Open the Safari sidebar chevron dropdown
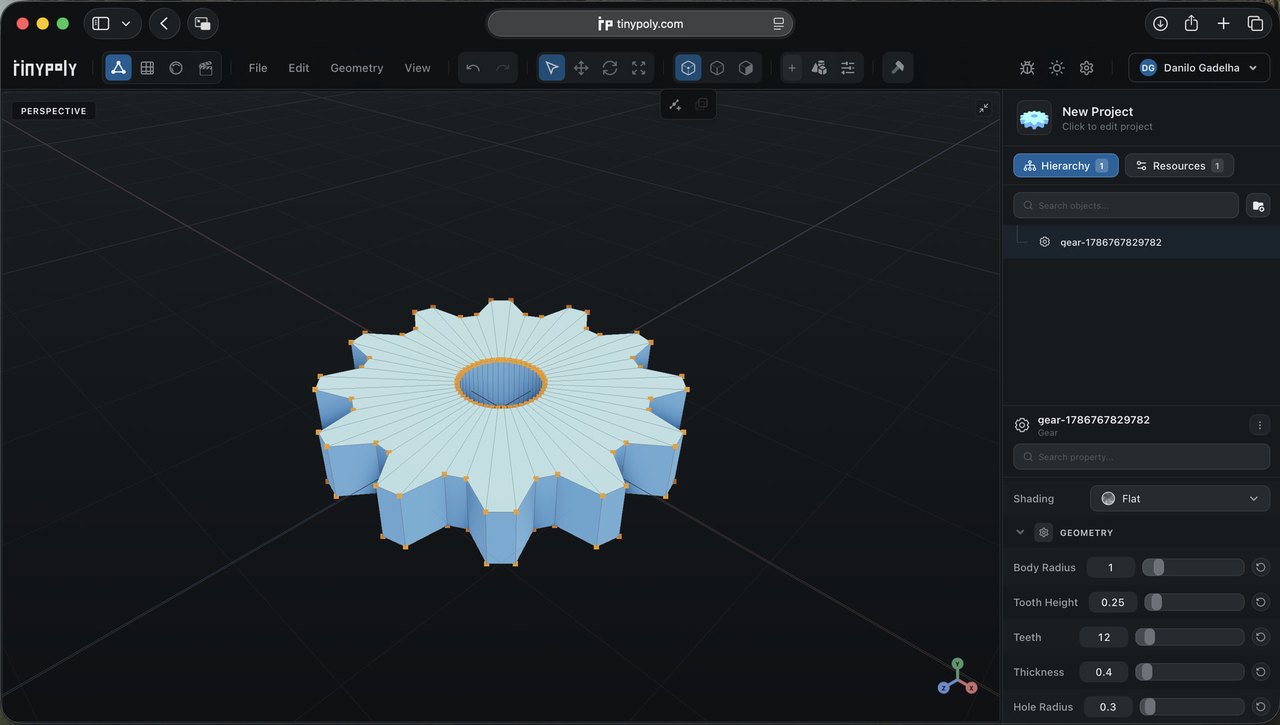 (126, 23)
